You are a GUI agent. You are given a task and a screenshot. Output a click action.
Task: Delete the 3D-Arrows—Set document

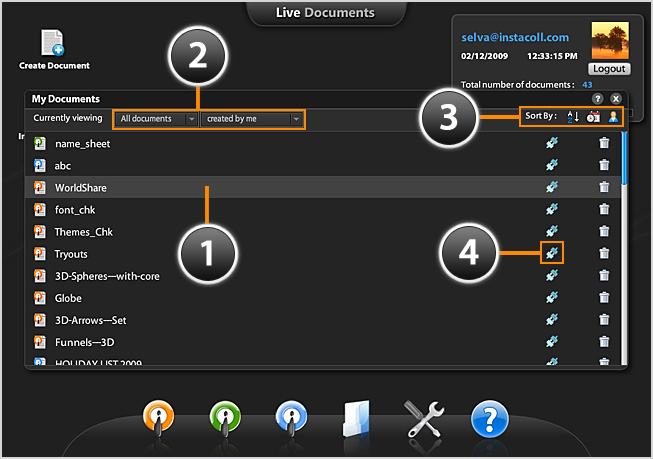click(604, 319)
